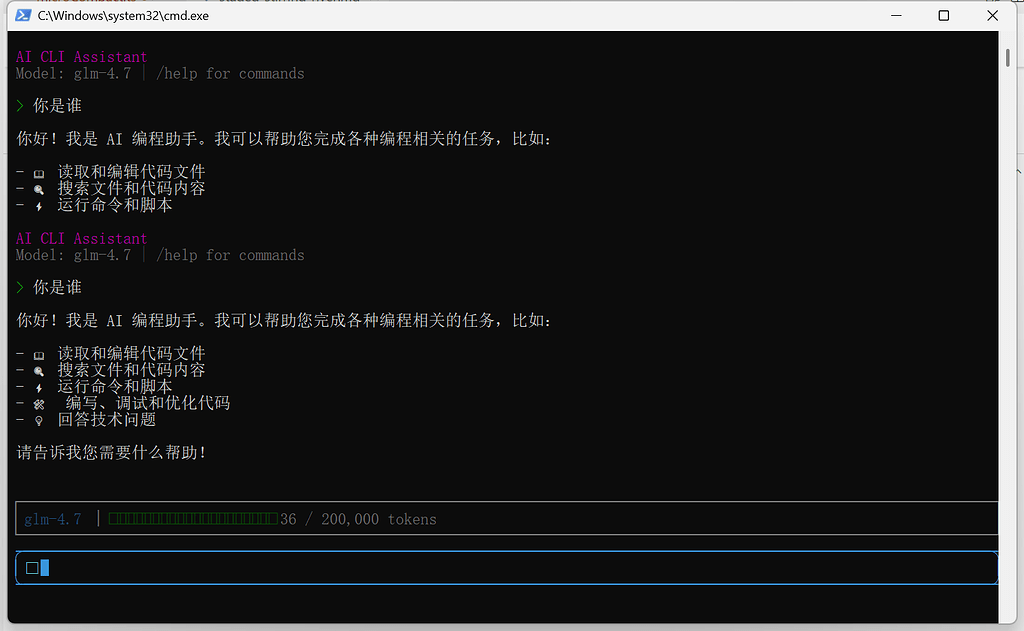Screen dimensions: 1024x631
Task: Click the first 'Model: glm-4.7' line
Action: click(x=73, y=73)
